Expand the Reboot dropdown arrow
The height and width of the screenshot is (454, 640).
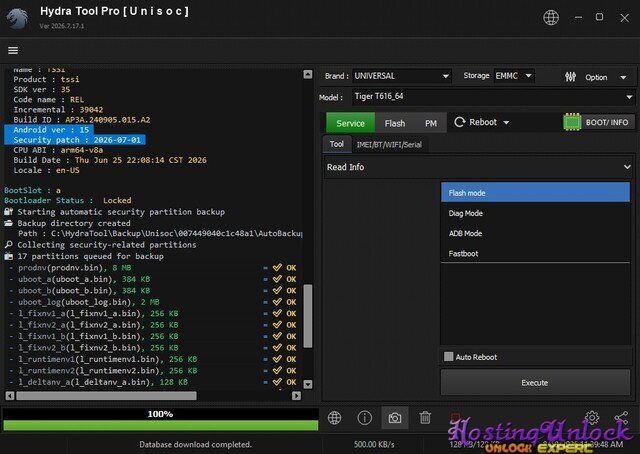[x=506, y=122]
